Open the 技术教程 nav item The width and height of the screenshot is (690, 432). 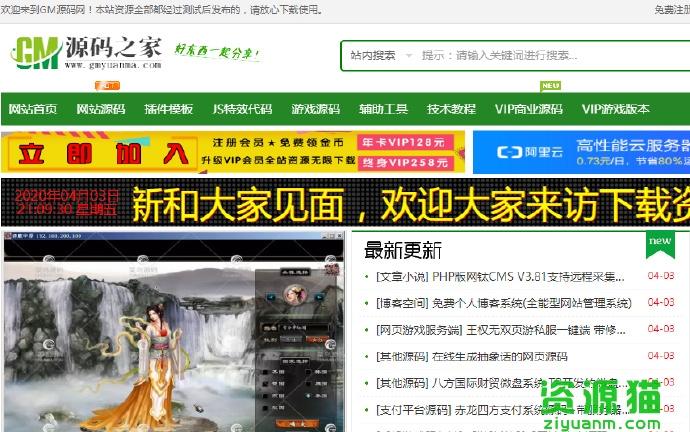(x=451, y=109)
